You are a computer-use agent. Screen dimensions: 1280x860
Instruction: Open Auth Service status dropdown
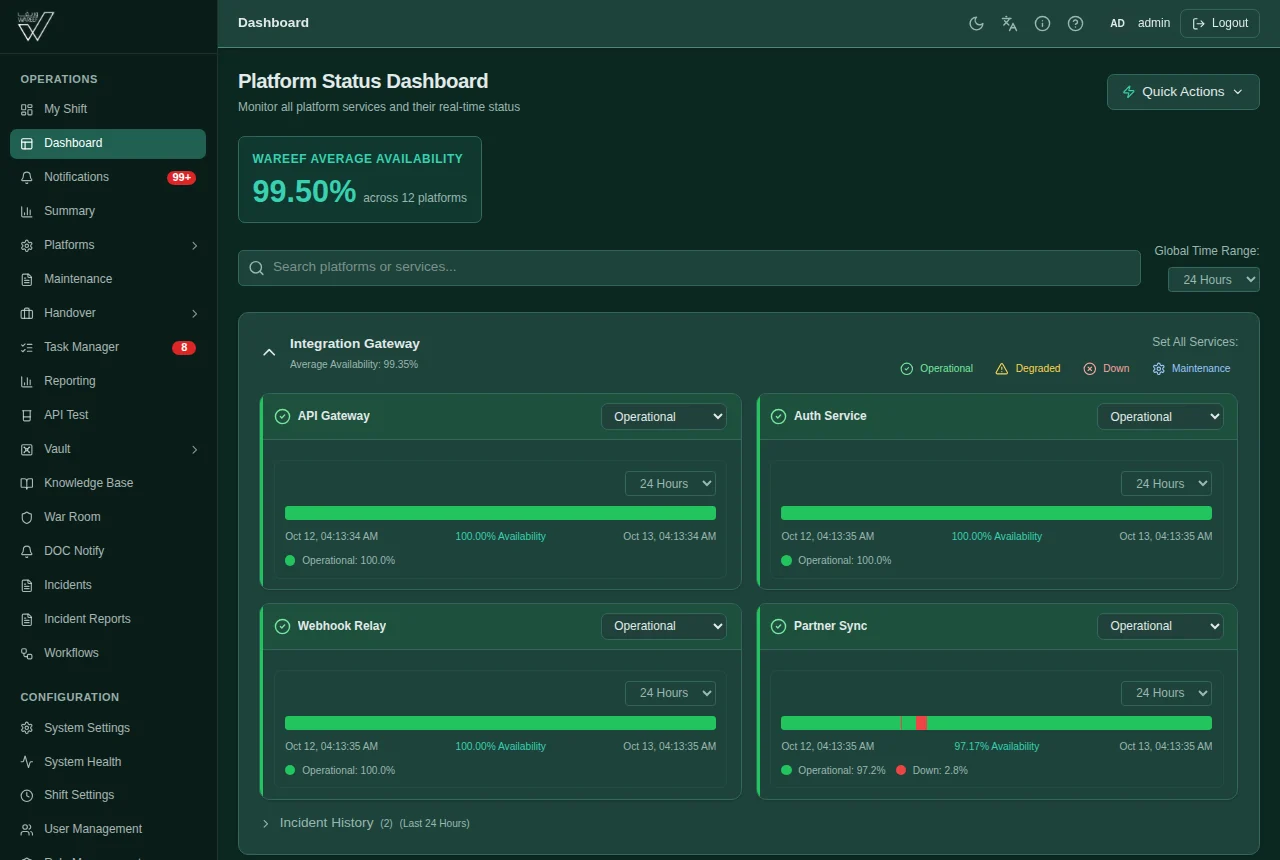pyautogui.click(x=1160, y=417)
